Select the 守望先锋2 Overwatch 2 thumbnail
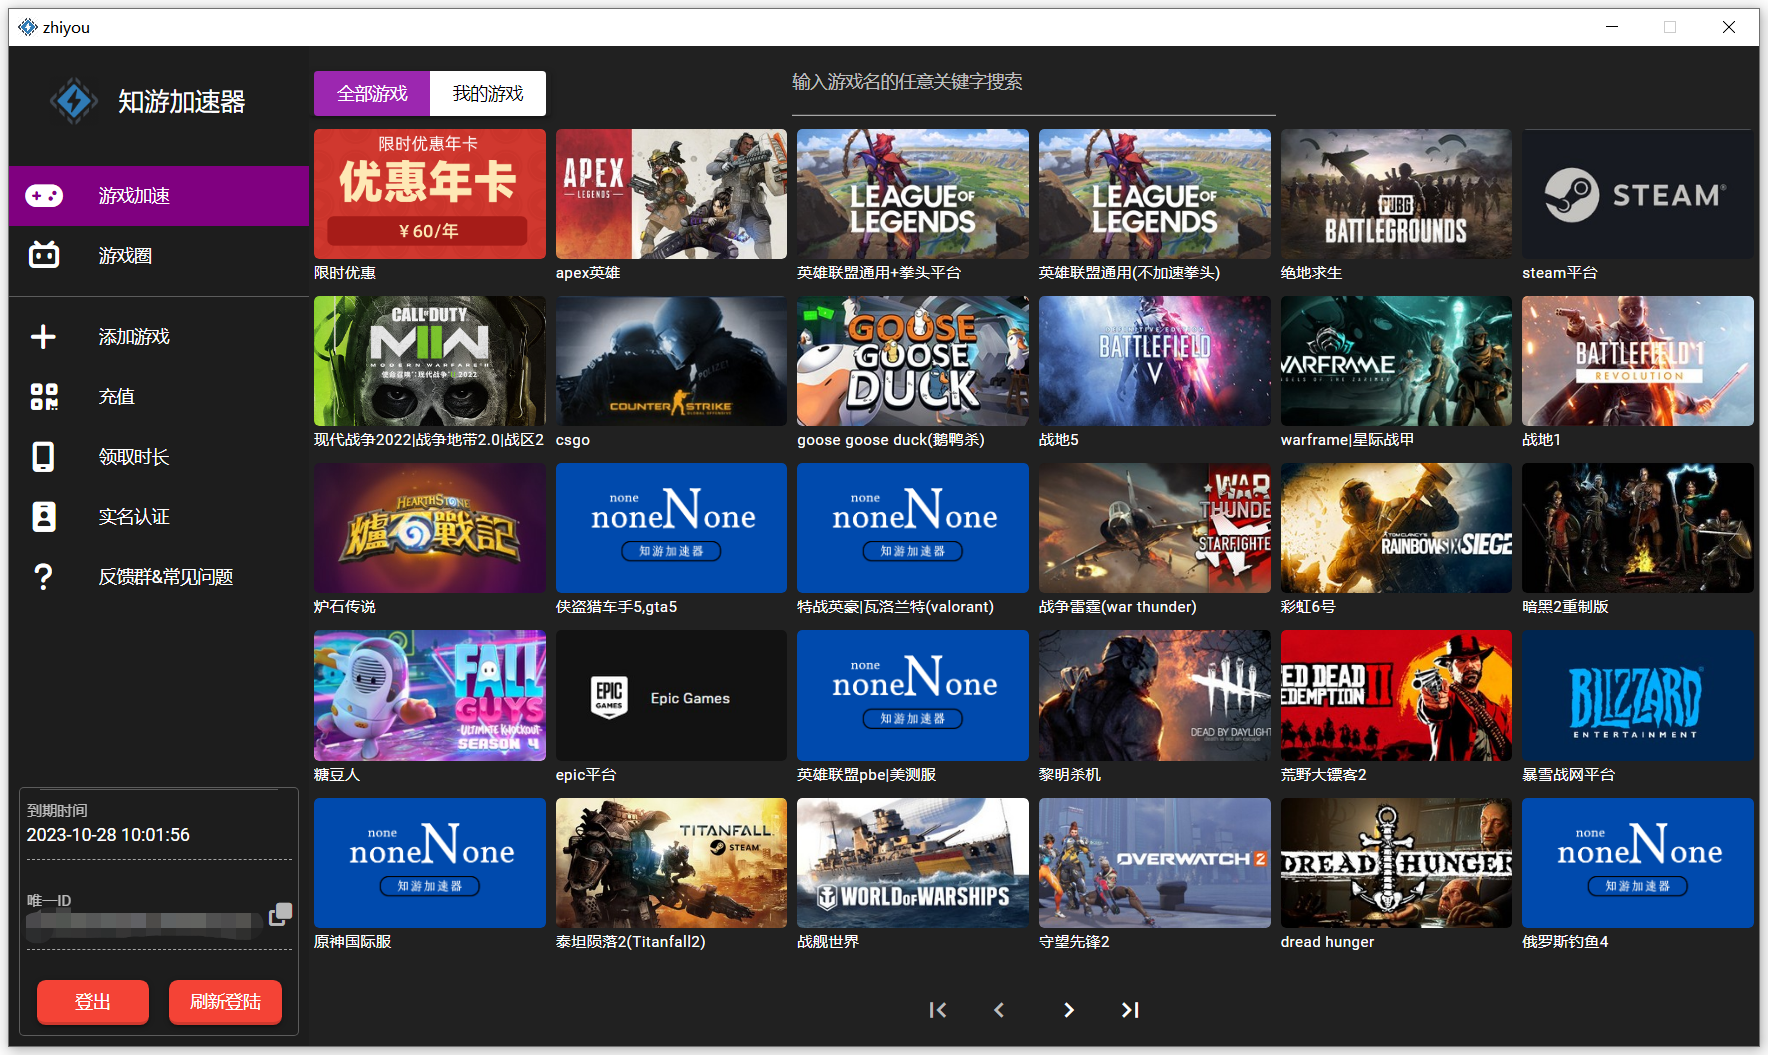Viewport: 1768px width, 1055px height. pyautogui.click(x=1155, y=863)
